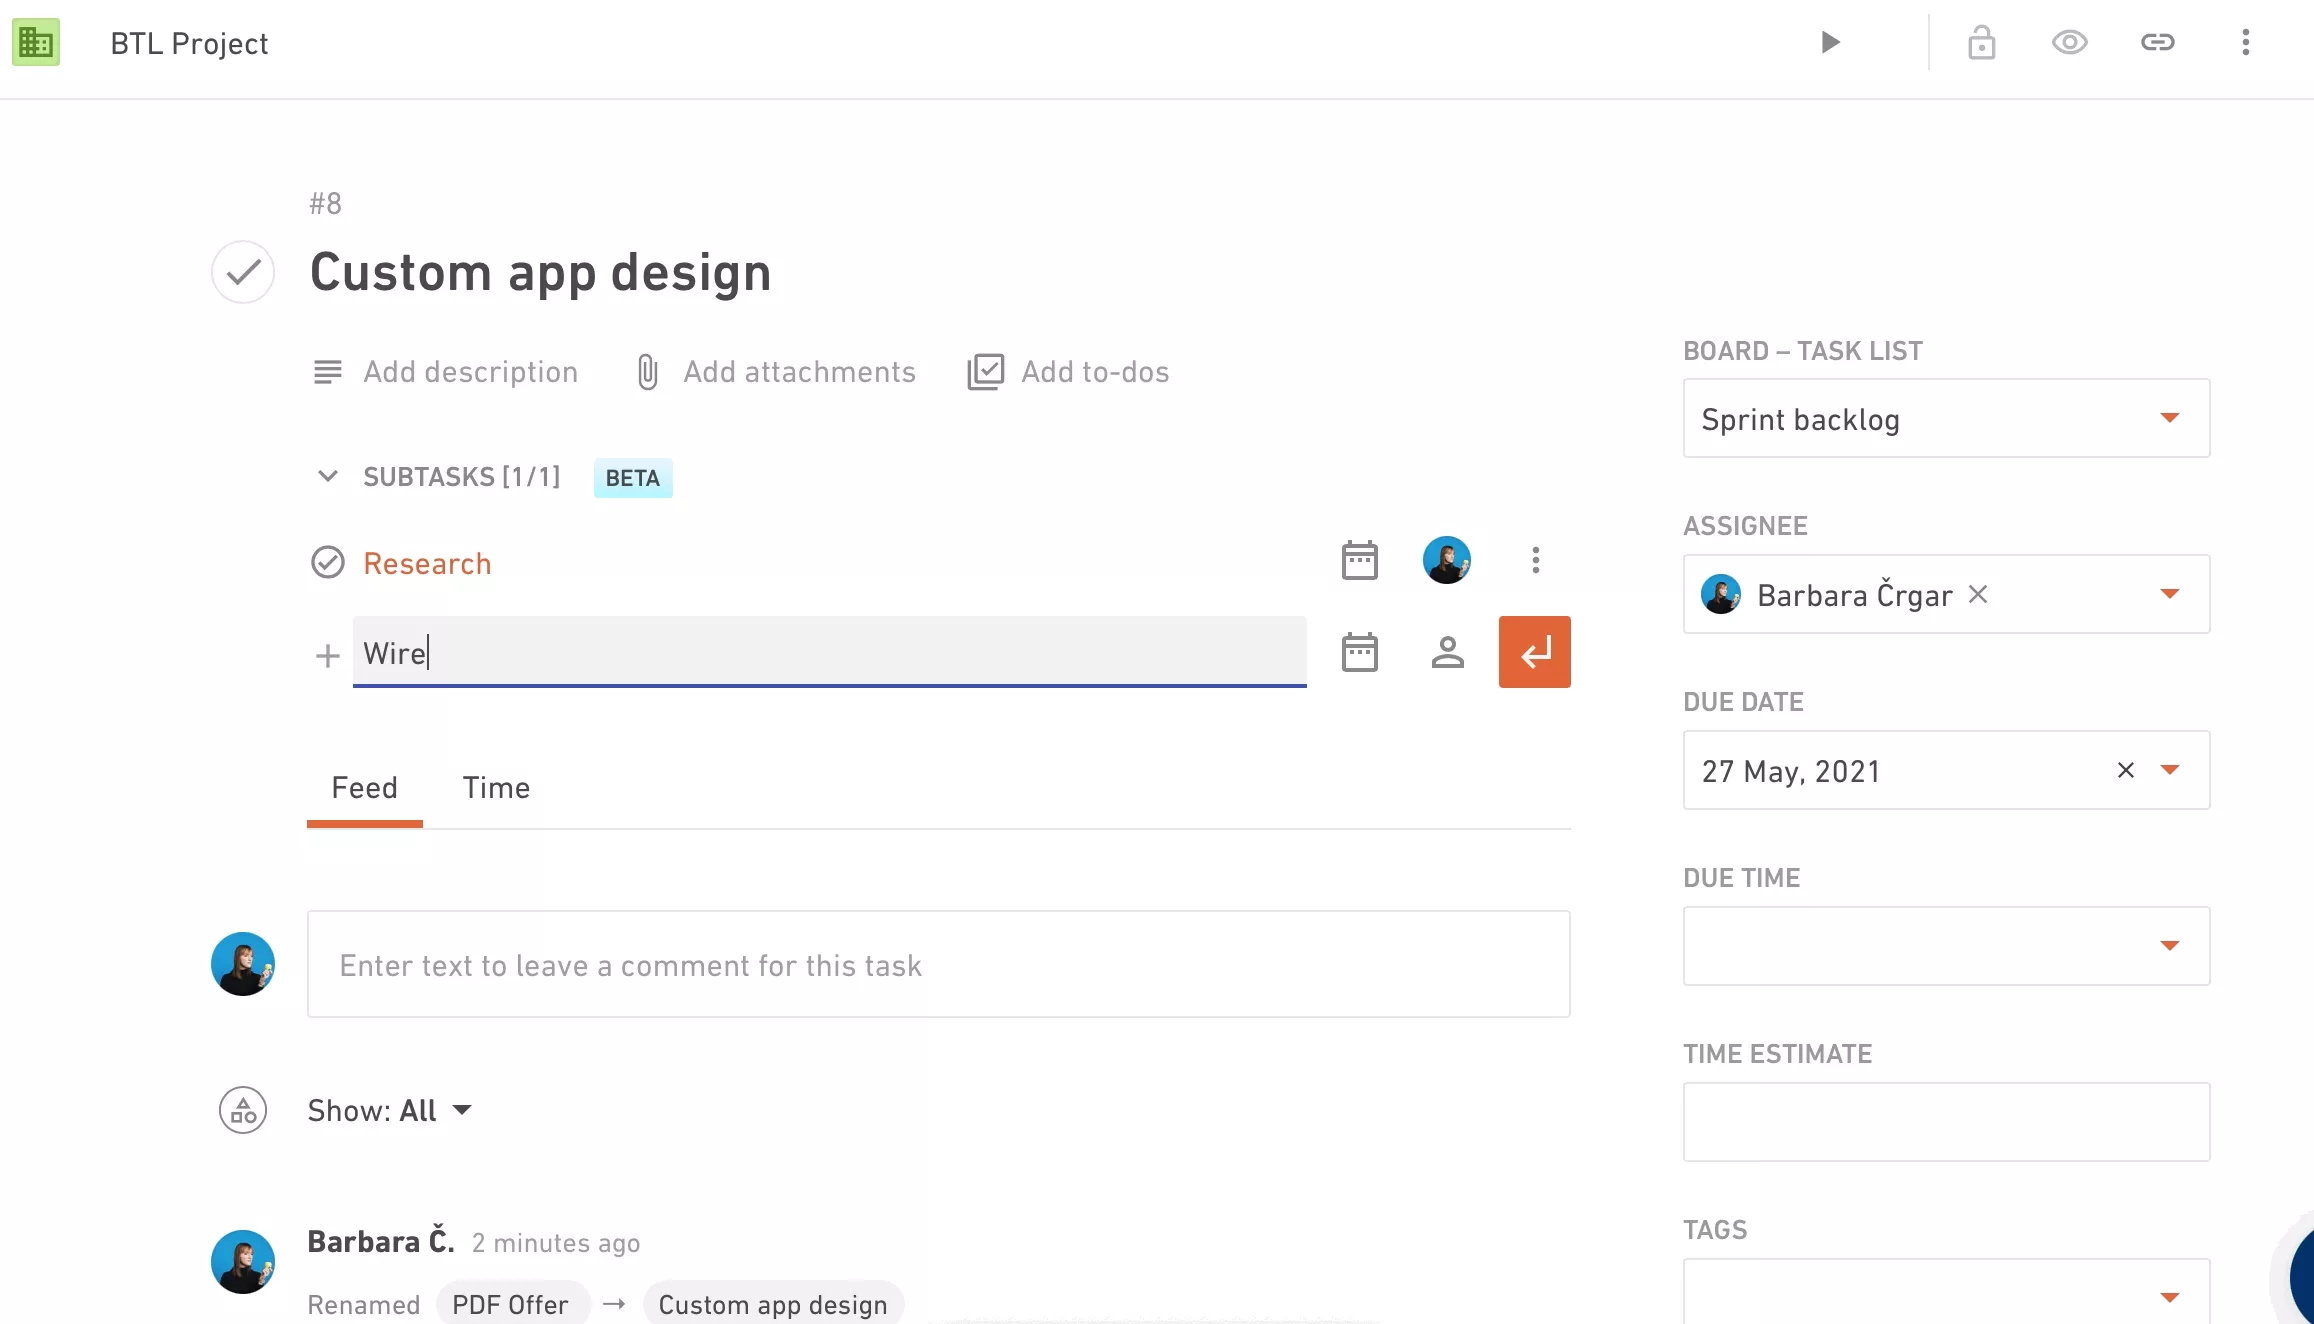Assign a person to the new subtask
This screenshot has width=2314, height=1324.
[x=1447, y=652]
